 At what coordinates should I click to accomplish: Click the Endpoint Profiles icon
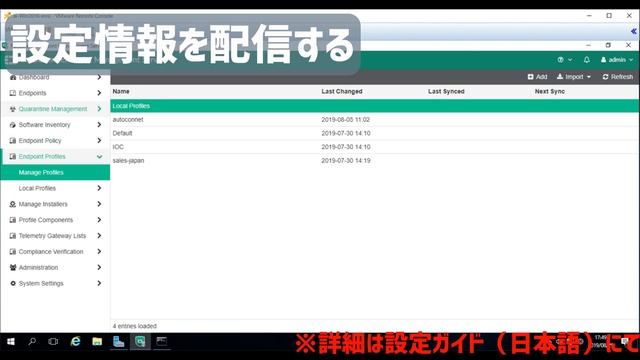click(x=13, y=157)
